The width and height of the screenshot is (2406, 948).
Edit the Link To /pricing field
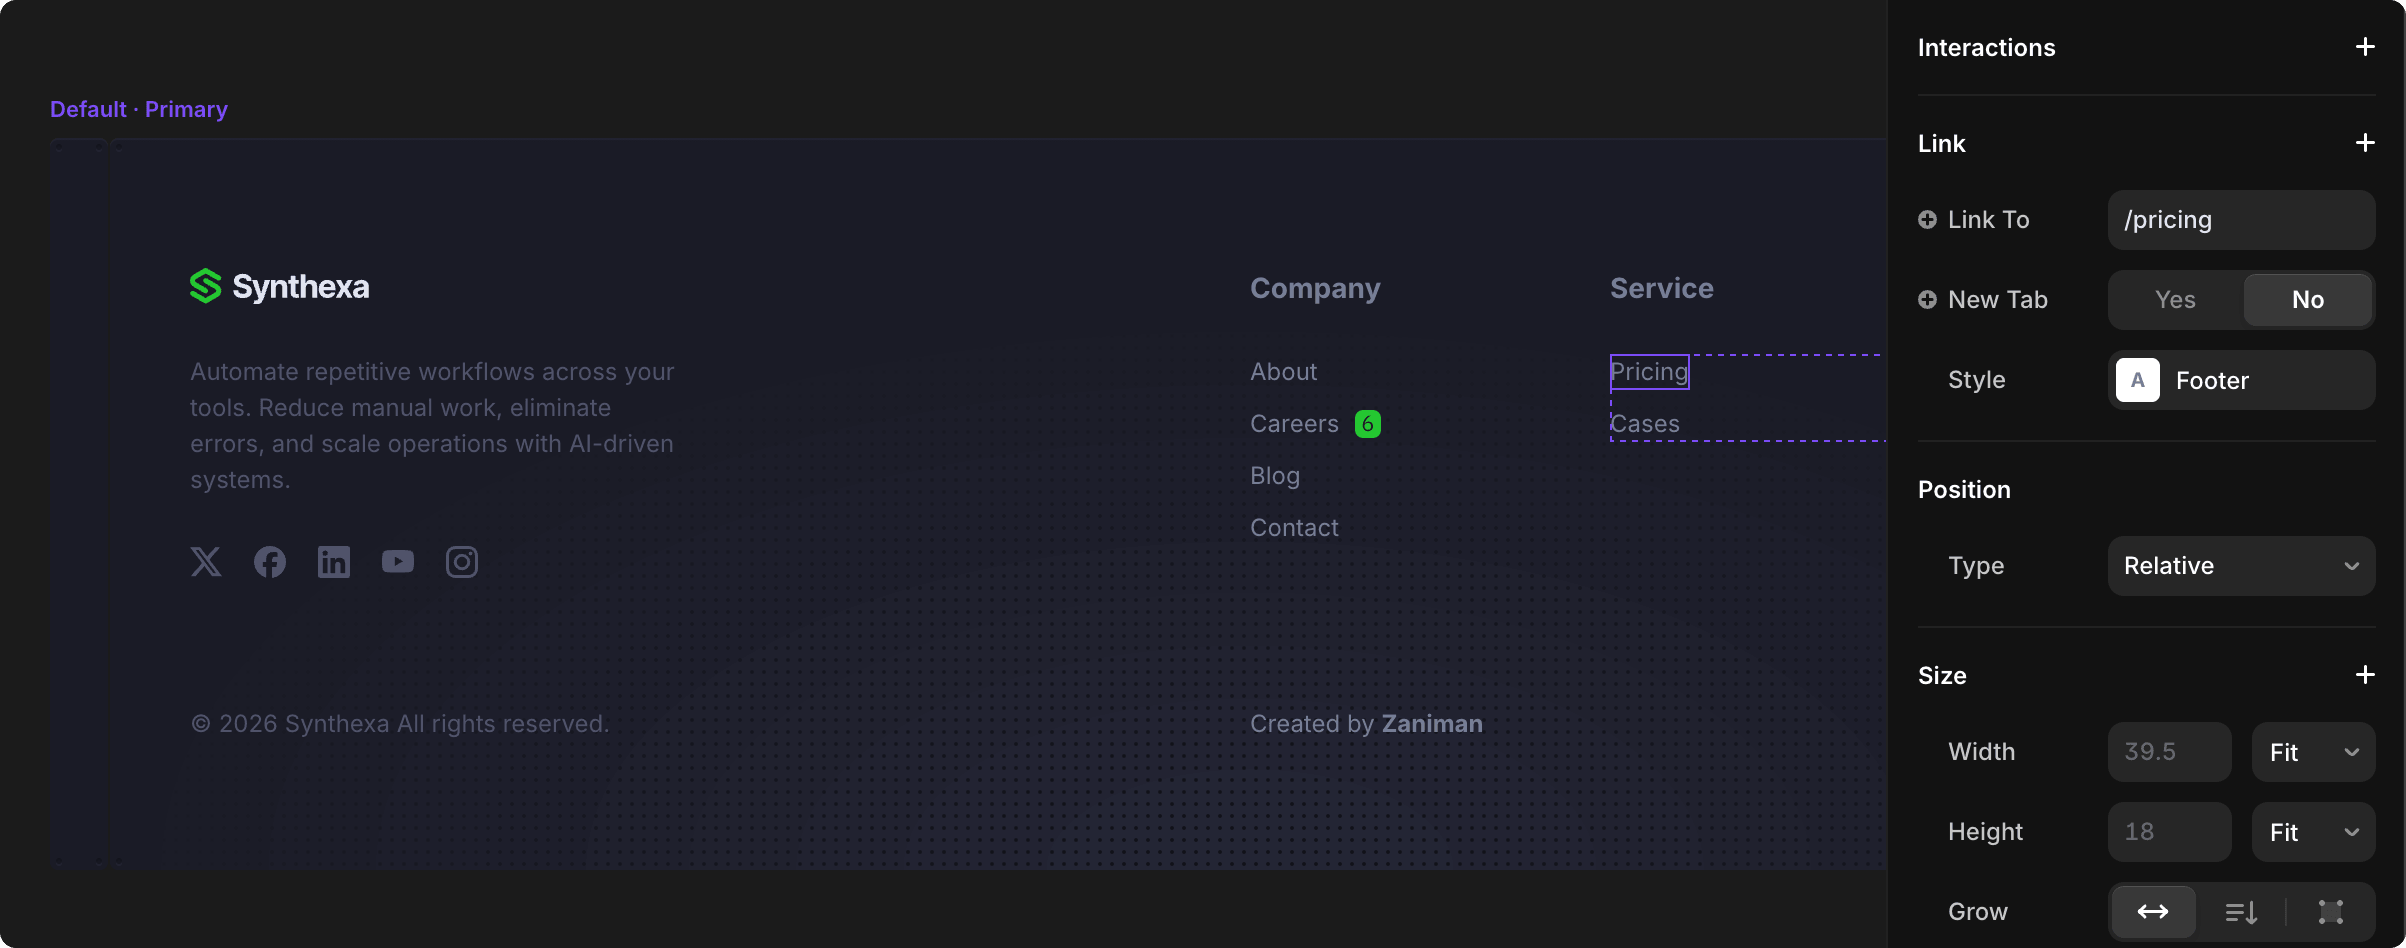[x=2241, y=220]
